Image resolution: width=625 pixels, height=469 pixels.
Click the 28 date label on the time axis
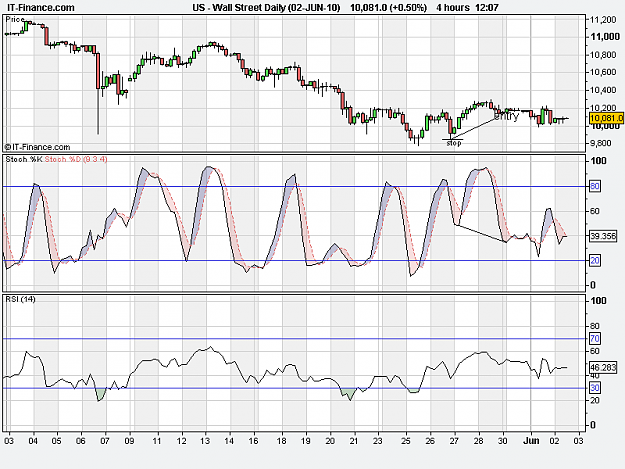tap(478, 441)
